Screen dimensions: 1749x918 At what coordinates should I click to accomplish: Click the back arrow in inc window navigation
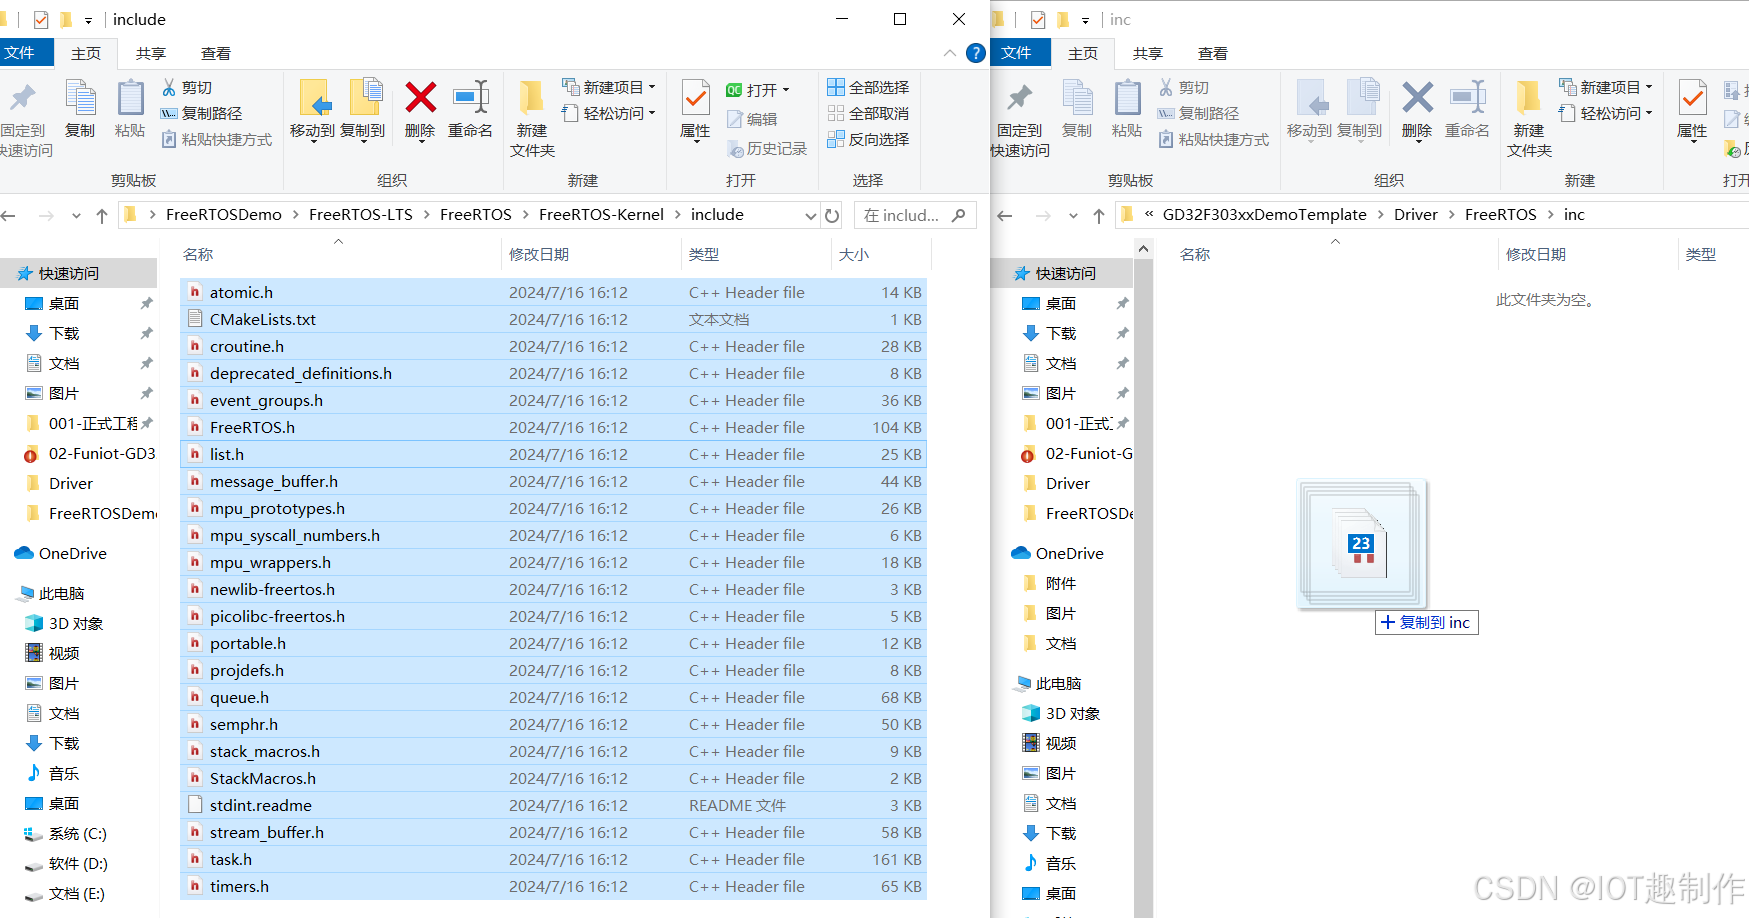[x=1005, y=215]
